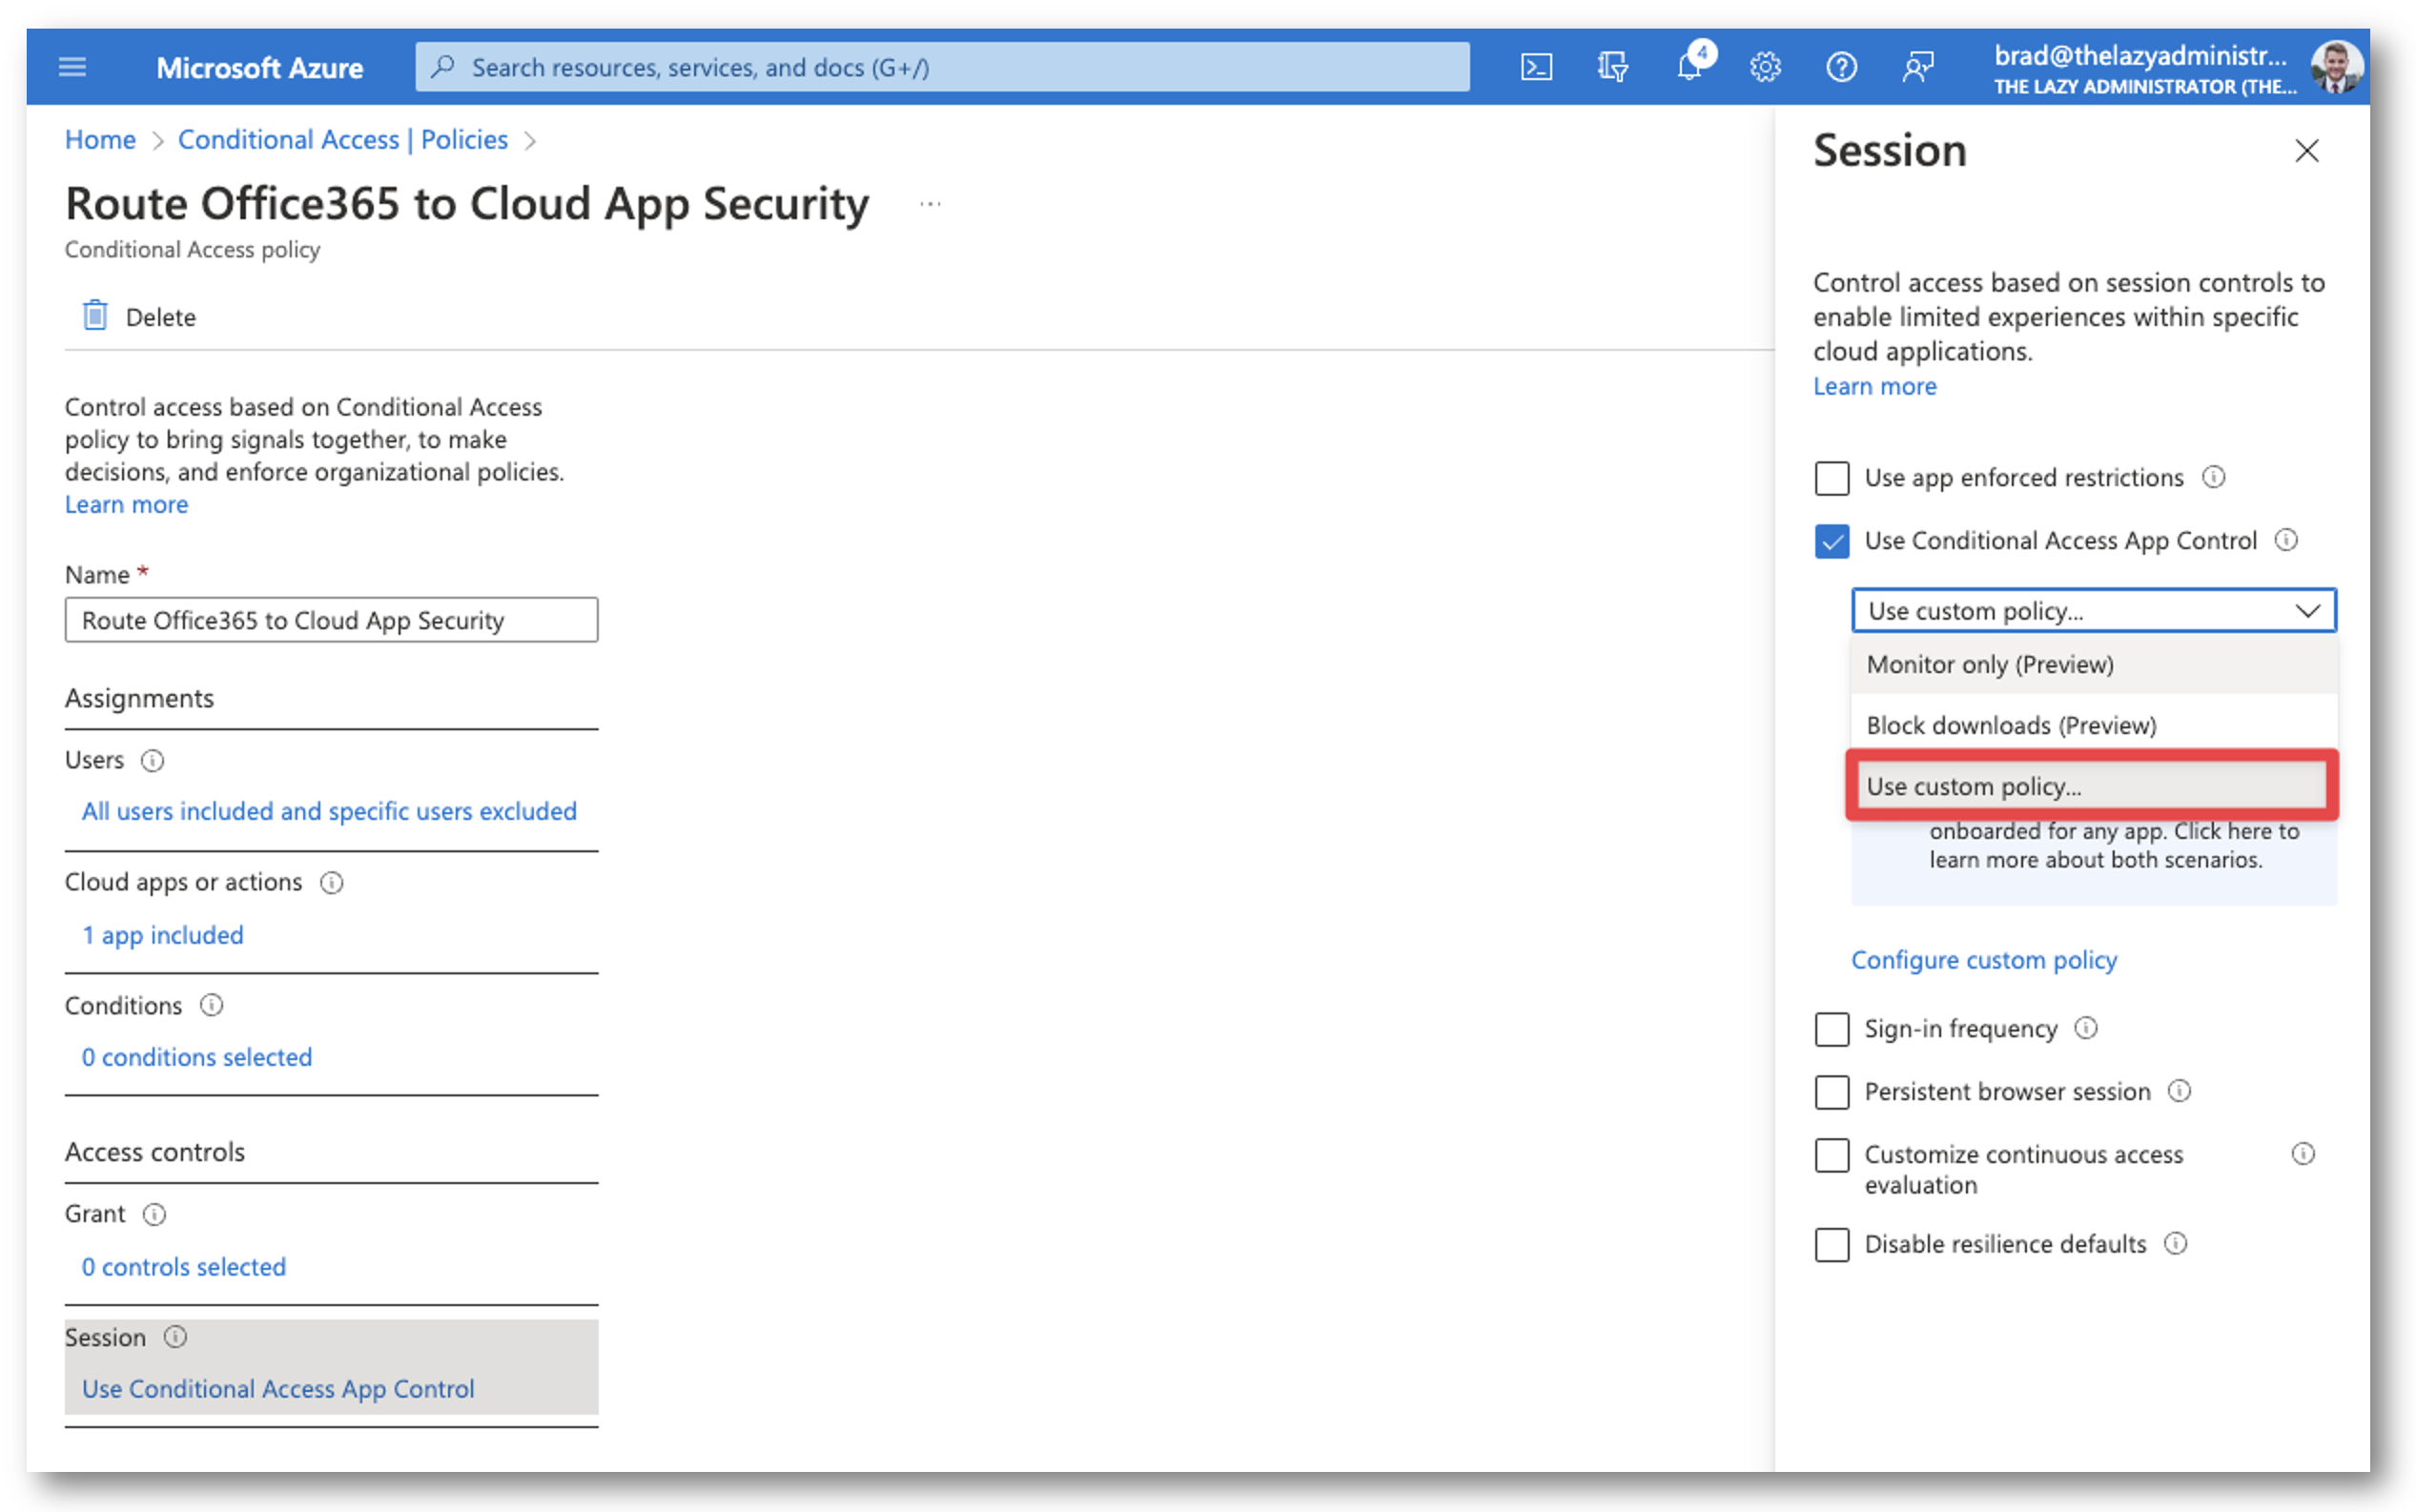2416x1512 pixels.
Task: Enable Sign-in frequency checkbox
Action: point(1832,1029)
